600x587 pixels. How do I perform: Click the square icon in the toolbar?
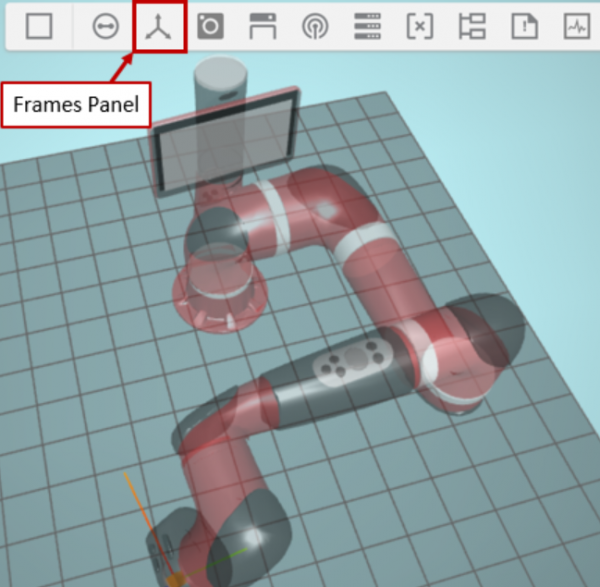39,26
